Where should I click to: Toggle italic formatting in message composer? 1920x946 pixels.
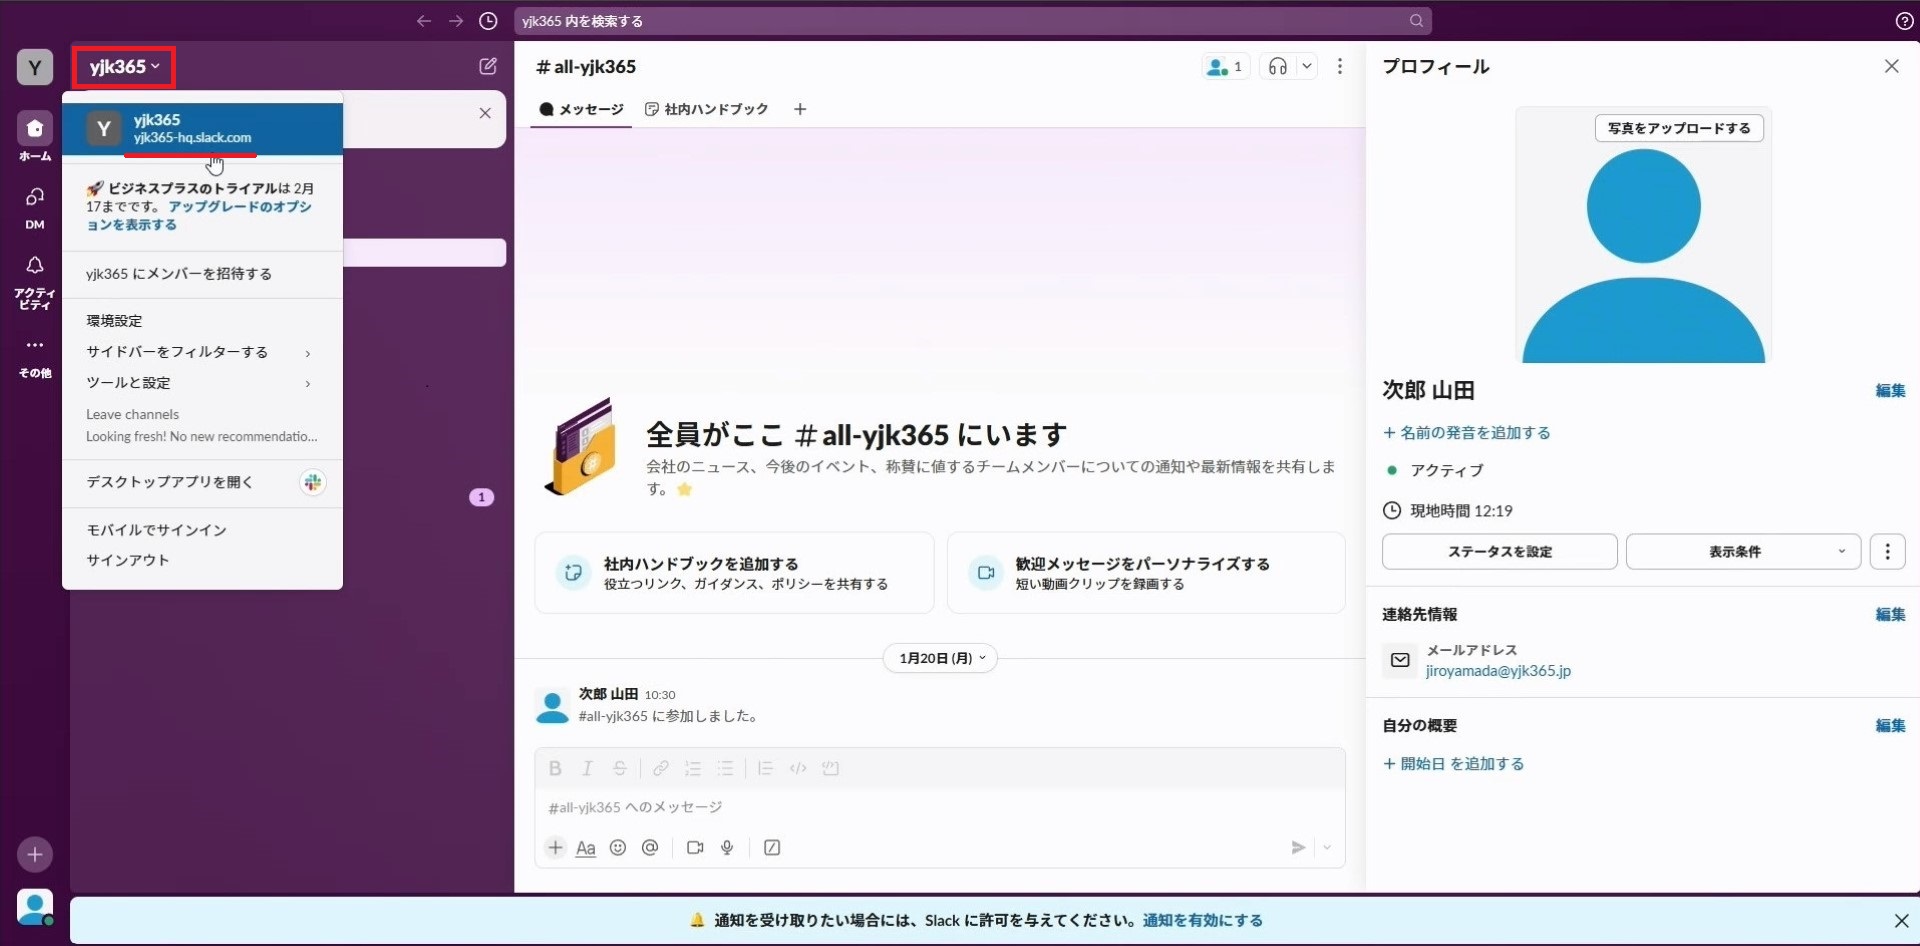tap(587, 768)
